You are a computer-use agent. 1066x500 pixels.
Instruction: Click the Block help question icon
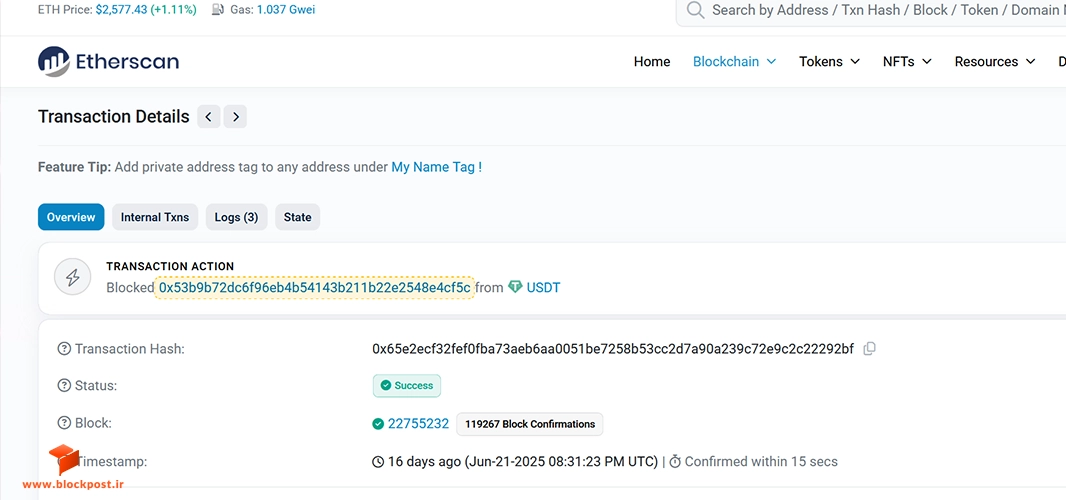pos(64,423)
